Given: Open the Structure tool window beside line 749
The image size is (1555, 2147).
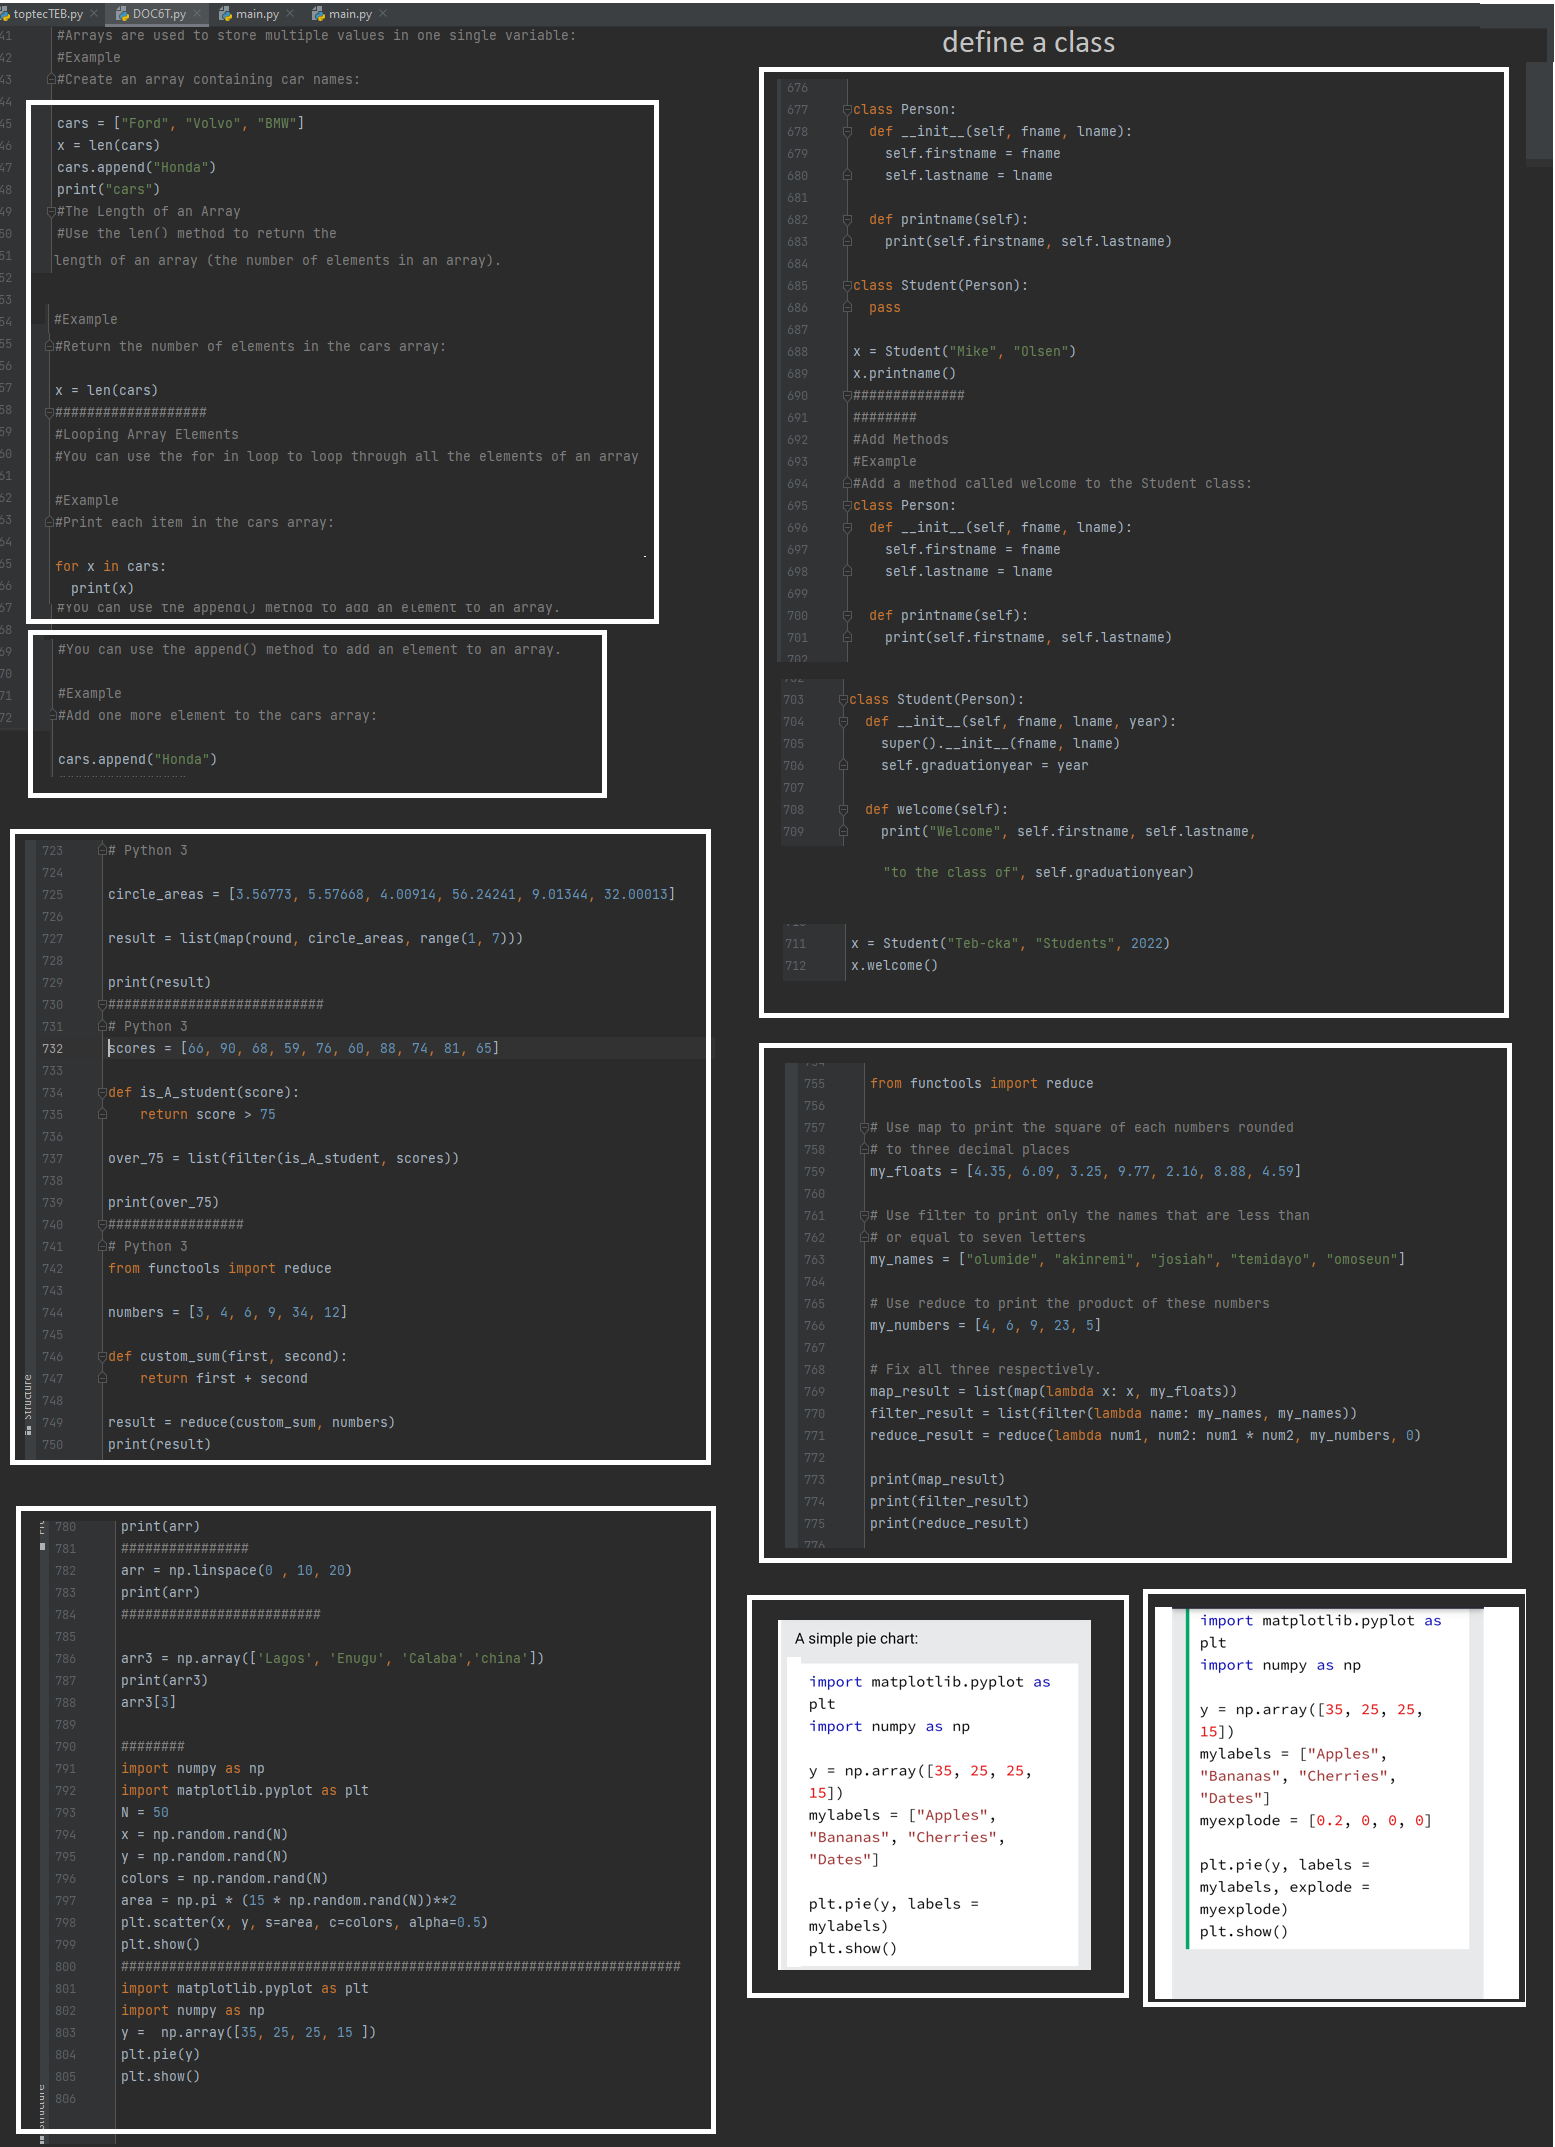Looking at the screenshot, I should tap(28, 1400).
